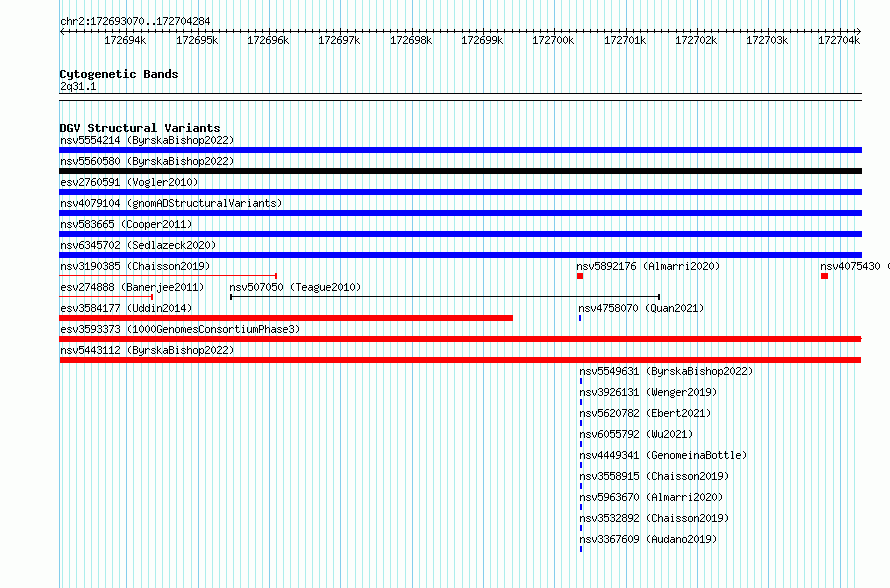This screenshot has height=588, width=890.
Task: Select the red bar under esv3593373
Action: point(460,339)
